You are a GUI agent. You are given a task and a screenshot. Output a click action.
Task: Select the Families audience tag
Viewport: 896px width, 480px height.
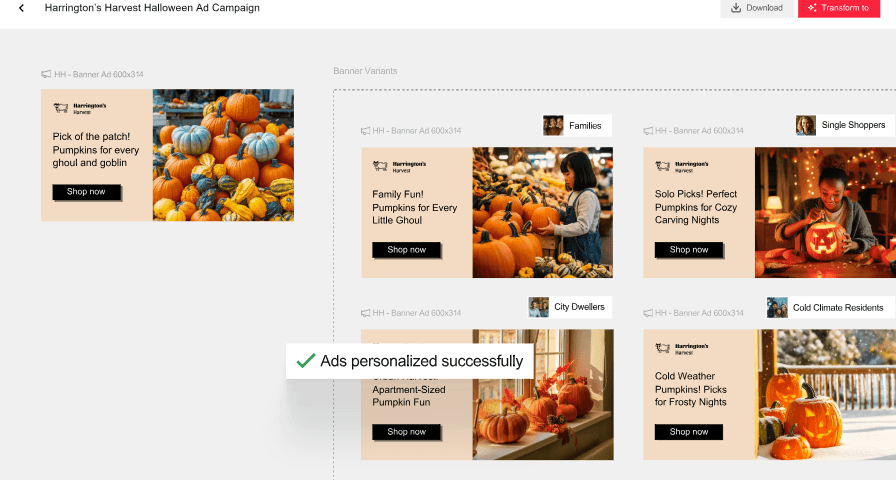tap(577, 126)
